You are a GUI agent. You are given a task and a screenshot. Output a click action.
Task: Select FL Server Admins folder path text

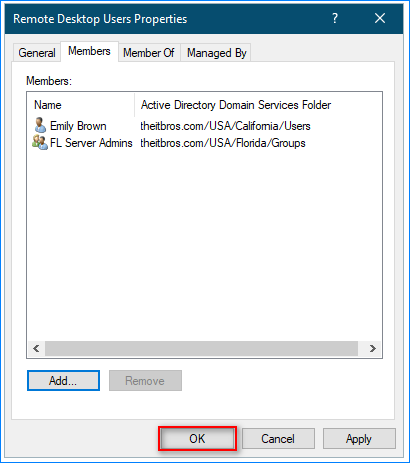223,143
